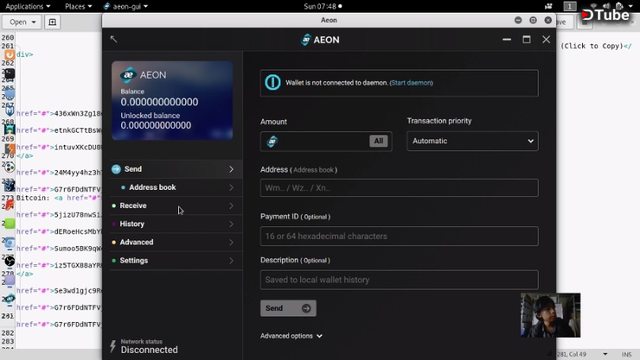Open the Advanced page
Viewport: 640px width, 360px height.
(176, 242)
